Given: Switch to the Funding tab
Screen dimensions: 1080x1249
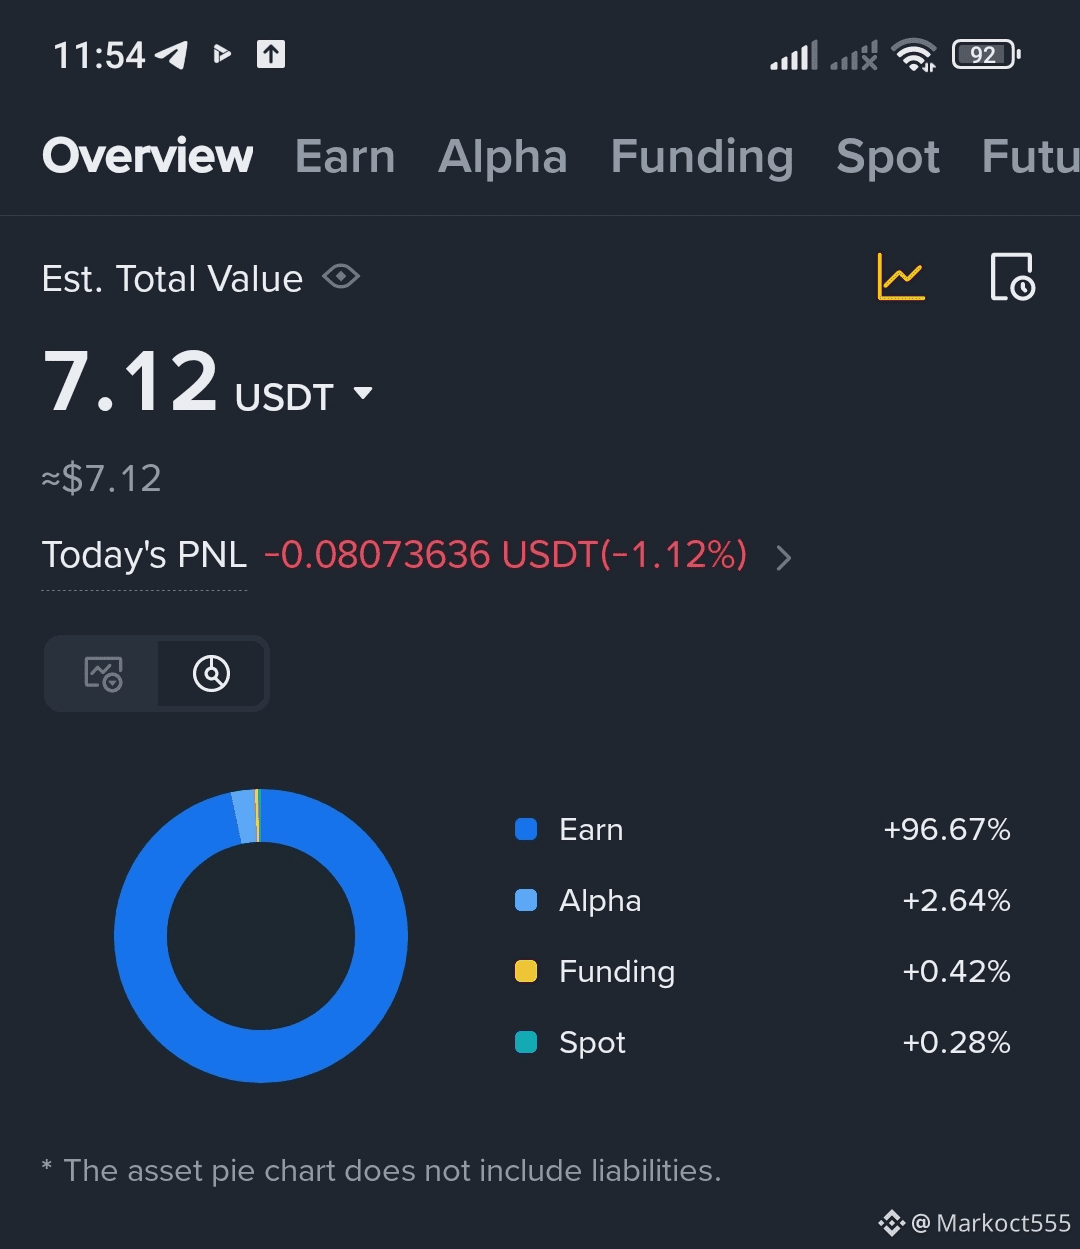Looking at the screenshot, I should tap(702, 157).
